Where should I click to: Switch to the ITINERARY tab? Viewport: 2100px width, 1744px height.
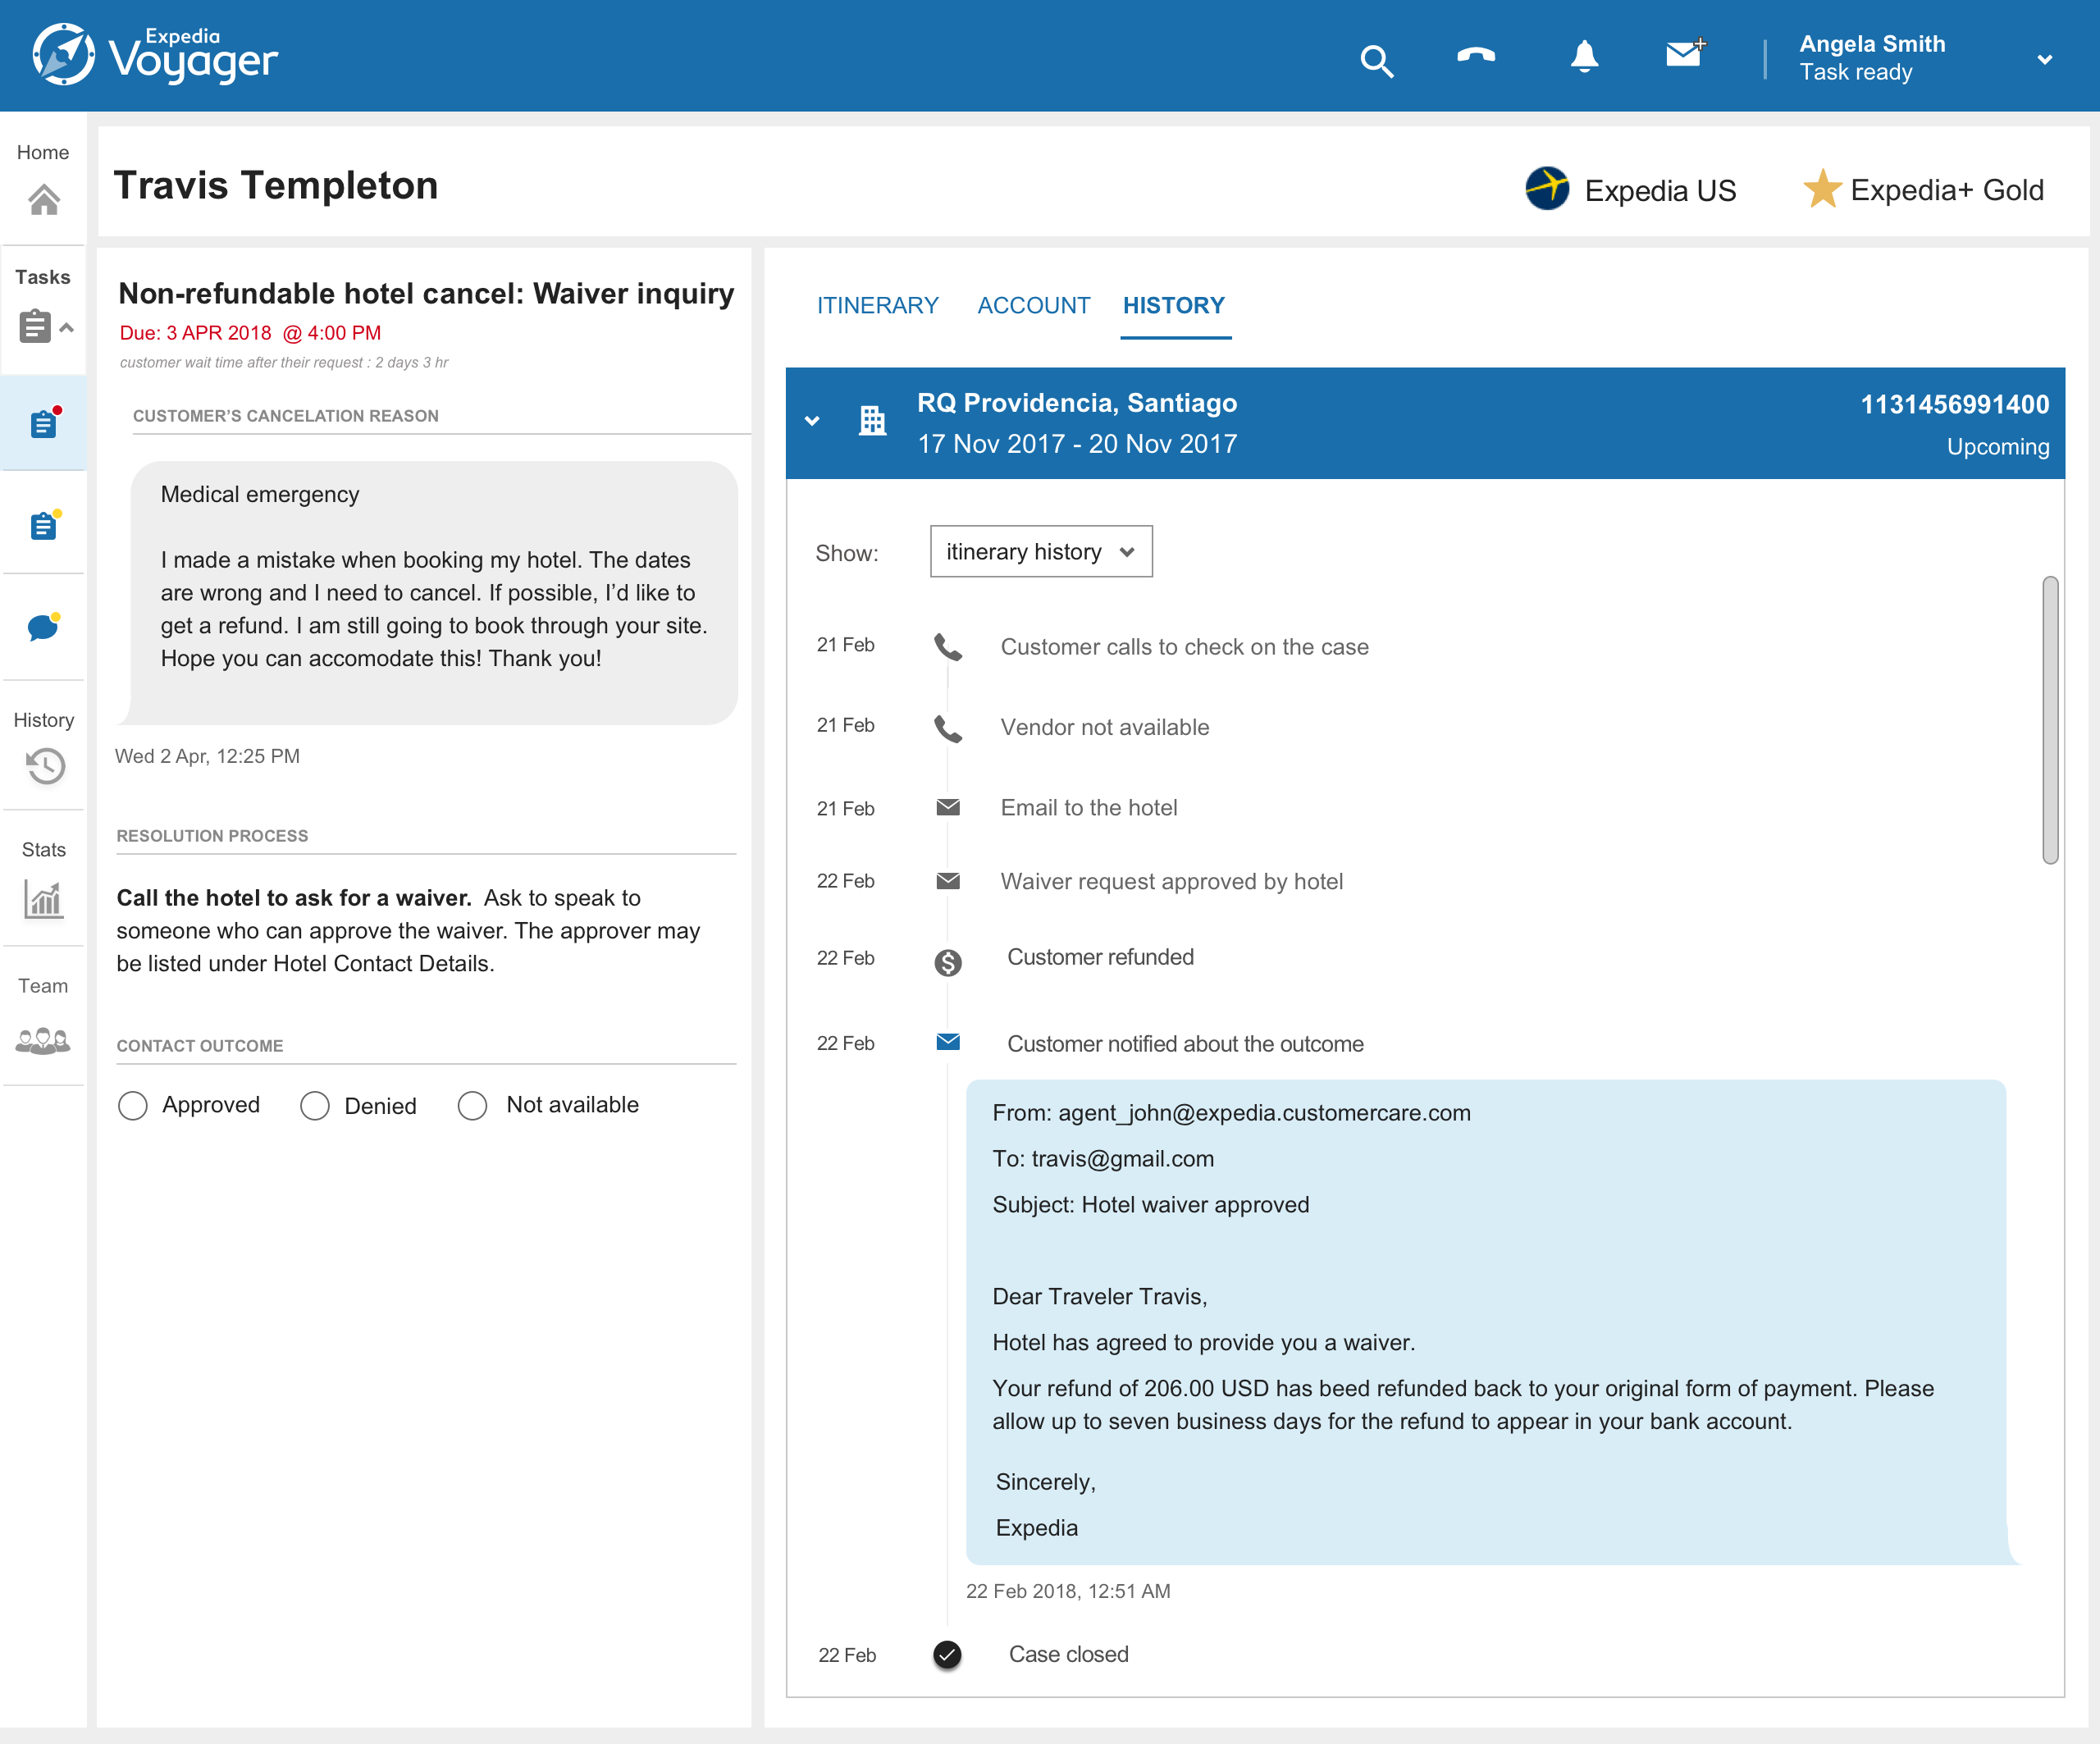877,305
